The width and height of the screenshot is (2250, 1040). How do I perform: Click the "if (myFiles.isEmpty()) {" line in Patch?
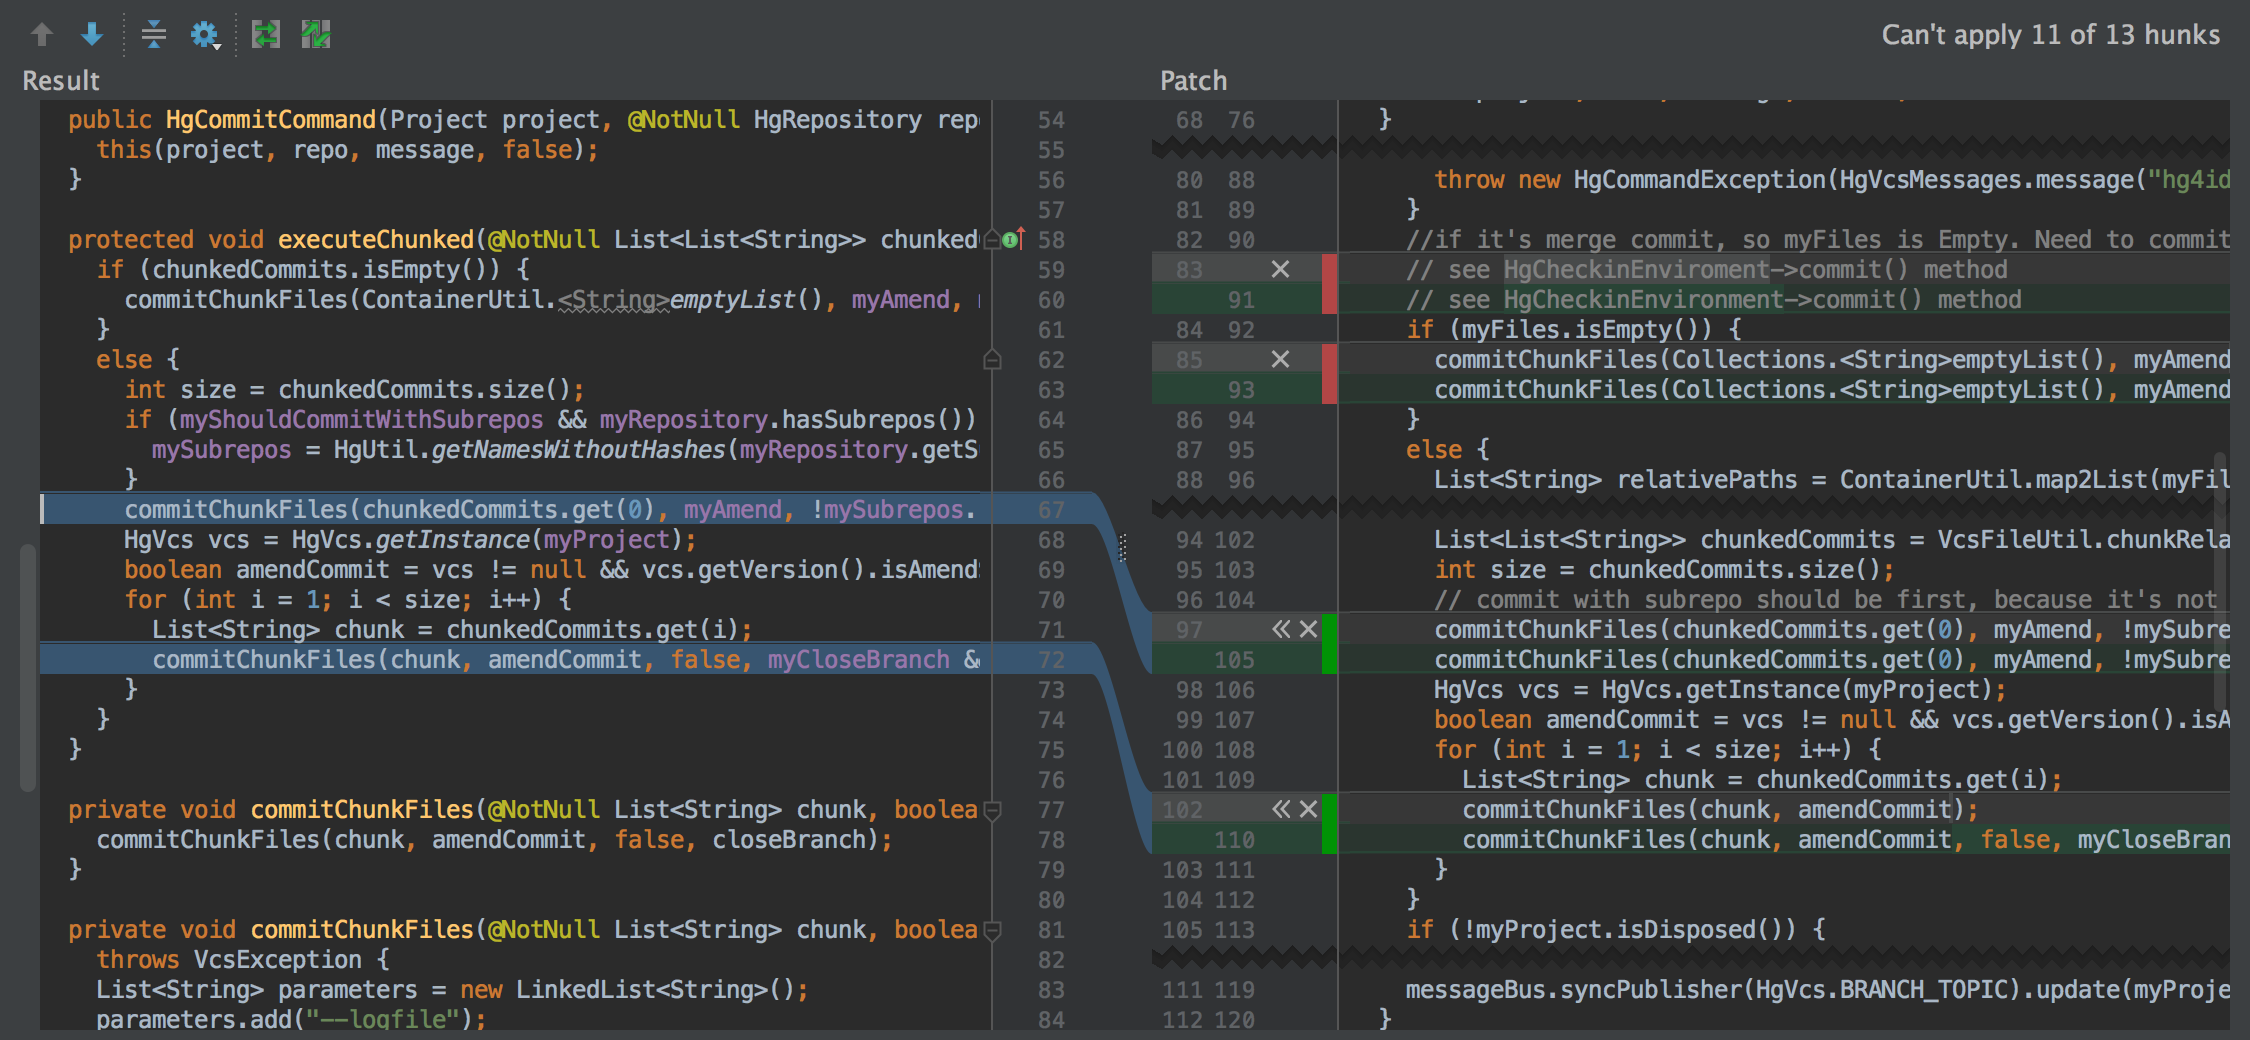[1574, 330]
